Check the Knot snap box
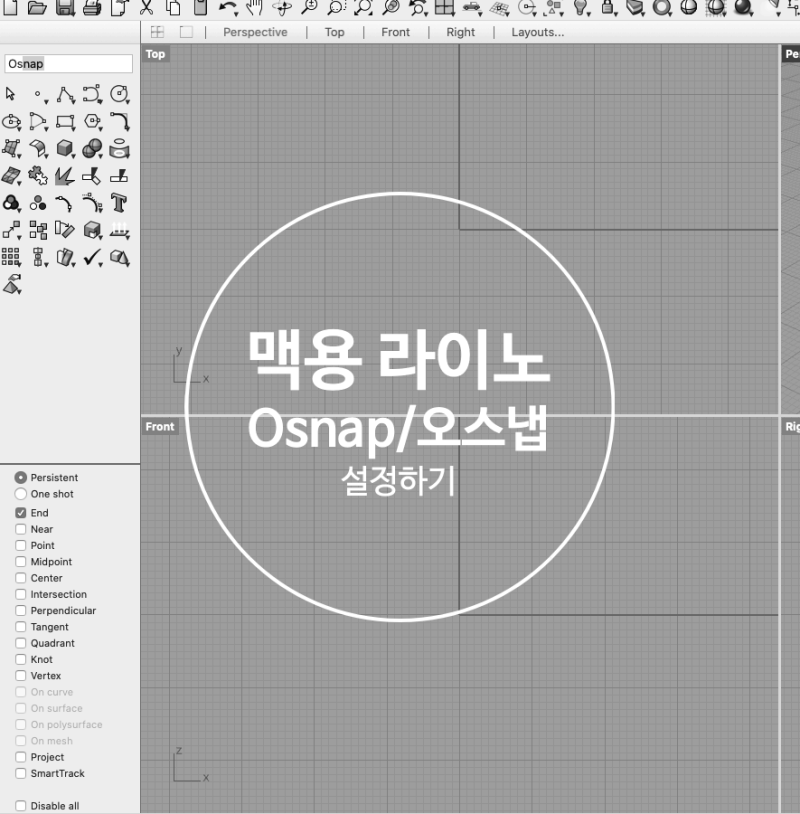This screenshot has width=800, height=814. tap(21, 659)
